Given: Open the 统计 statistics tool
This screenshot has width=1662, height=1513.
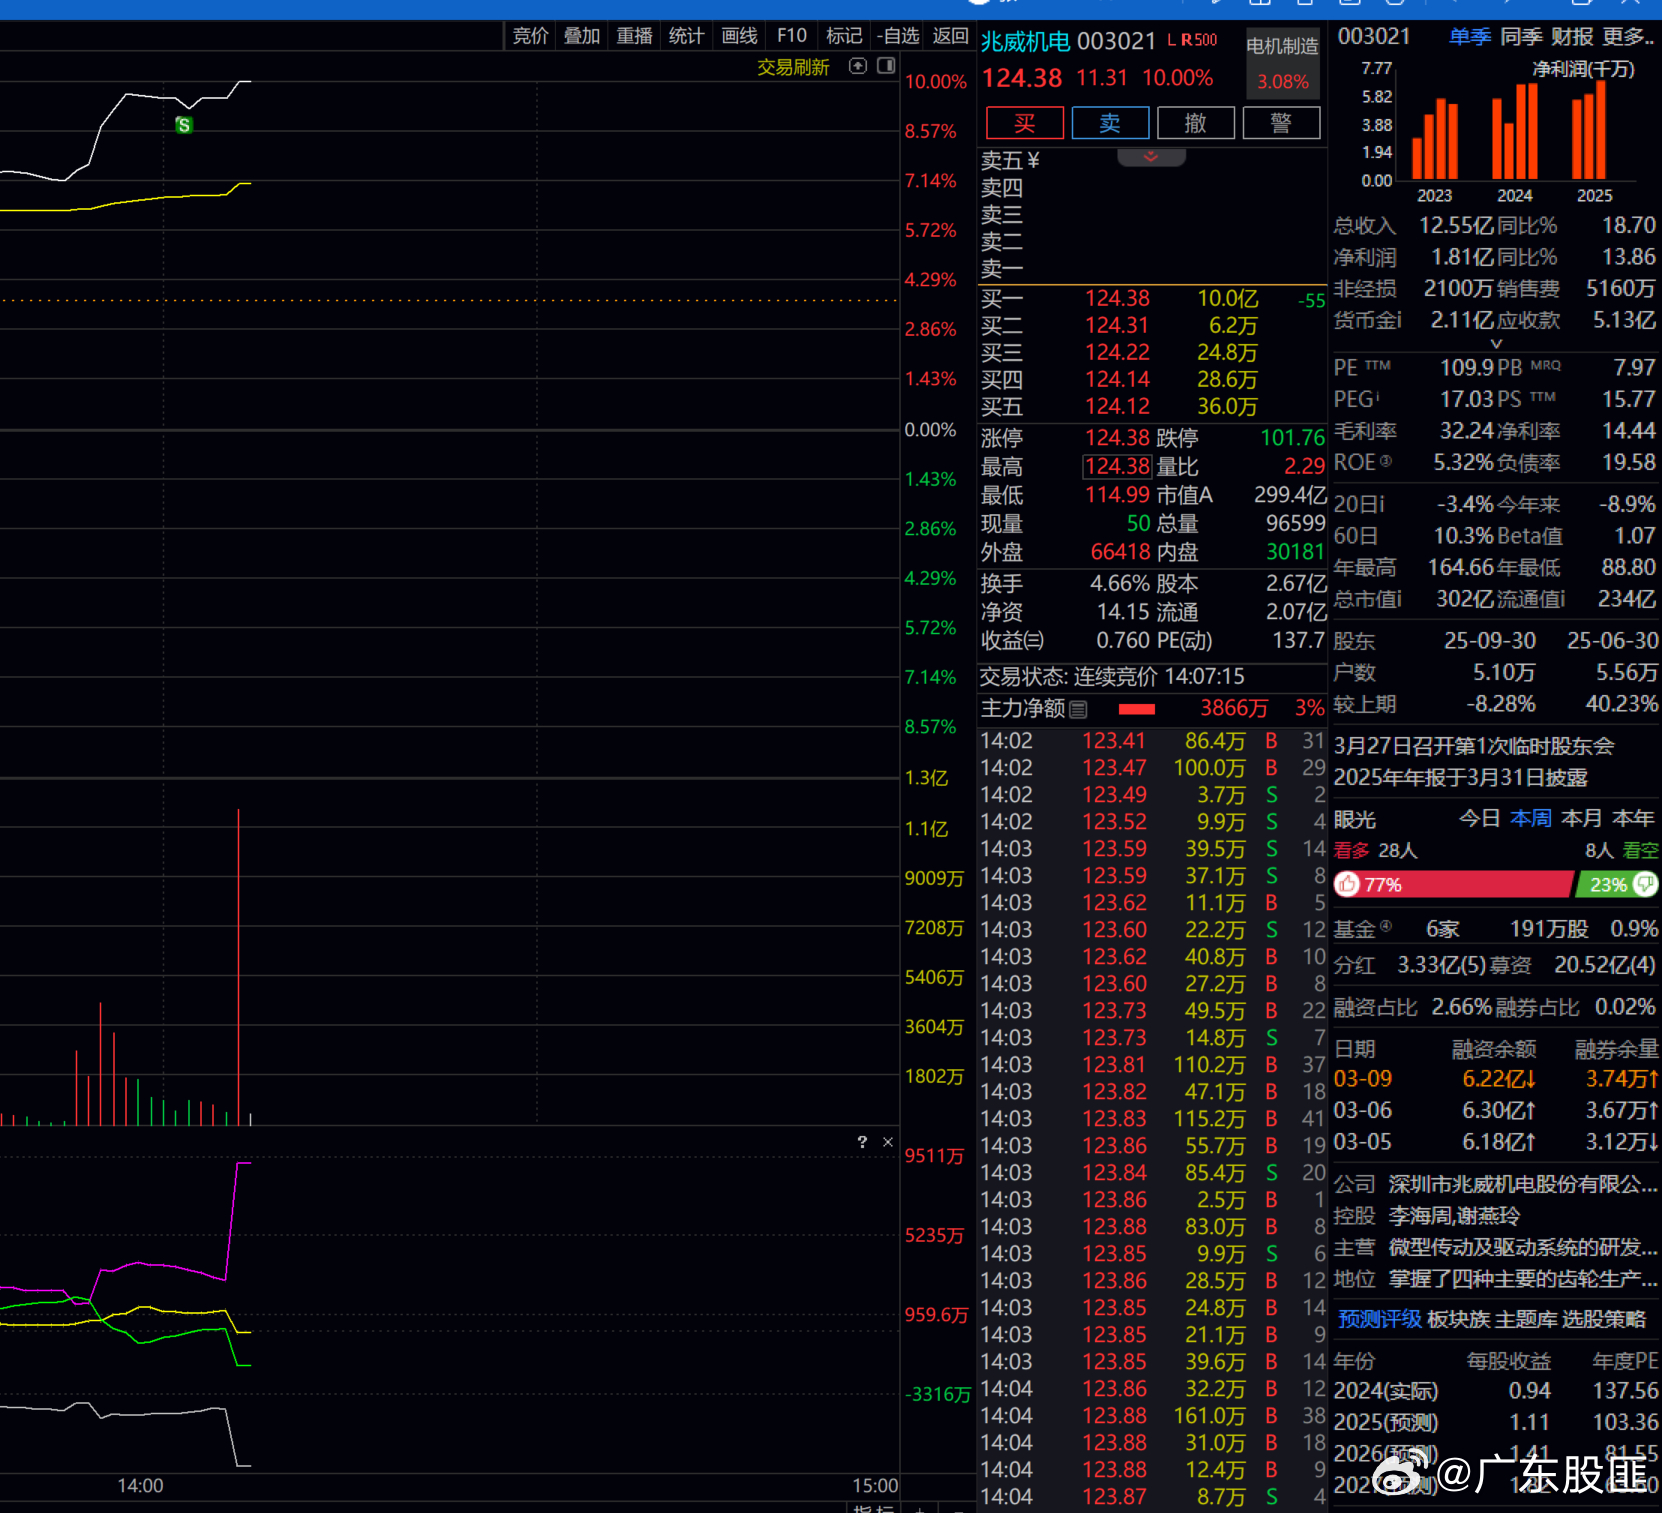Looking at the screenshot, I should pyautogui.click(x=686, y=36).
